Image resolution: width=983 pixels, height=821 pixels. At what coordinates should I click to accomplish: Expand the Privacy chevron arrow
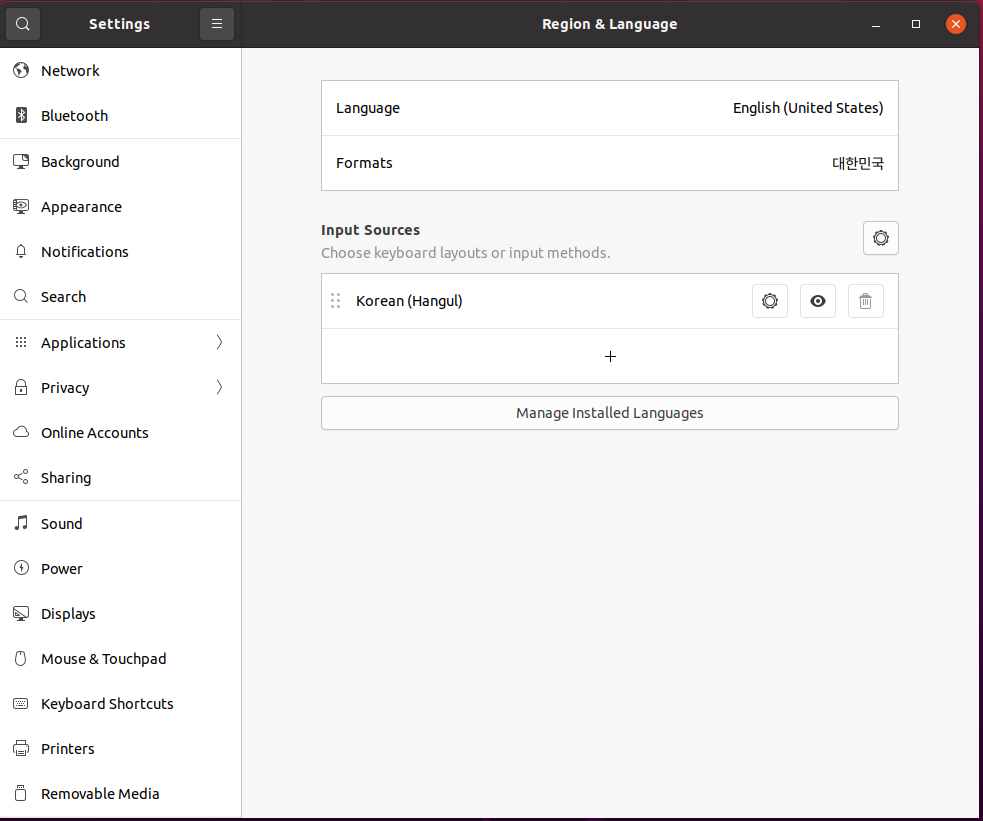coord(219,387)
